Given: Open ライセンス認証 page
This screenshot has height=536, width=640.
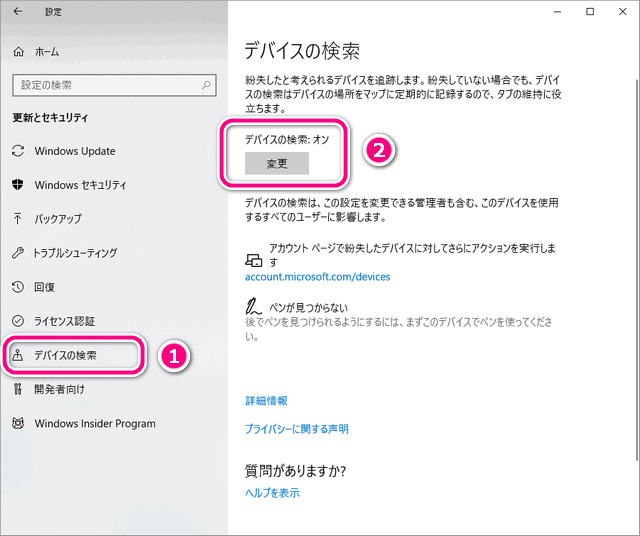Looking at the screenshot, I should coord(64,320).
